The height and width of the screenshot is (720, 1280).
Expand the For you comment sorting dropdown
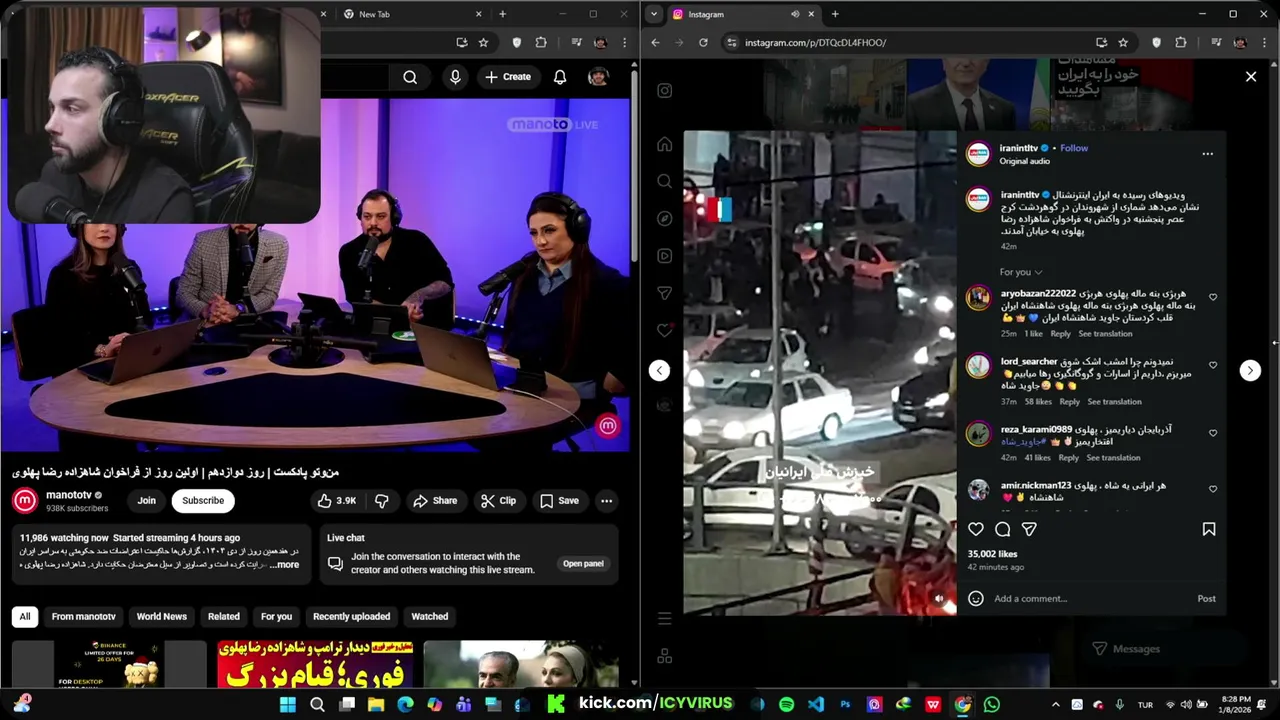(1021, 272)
